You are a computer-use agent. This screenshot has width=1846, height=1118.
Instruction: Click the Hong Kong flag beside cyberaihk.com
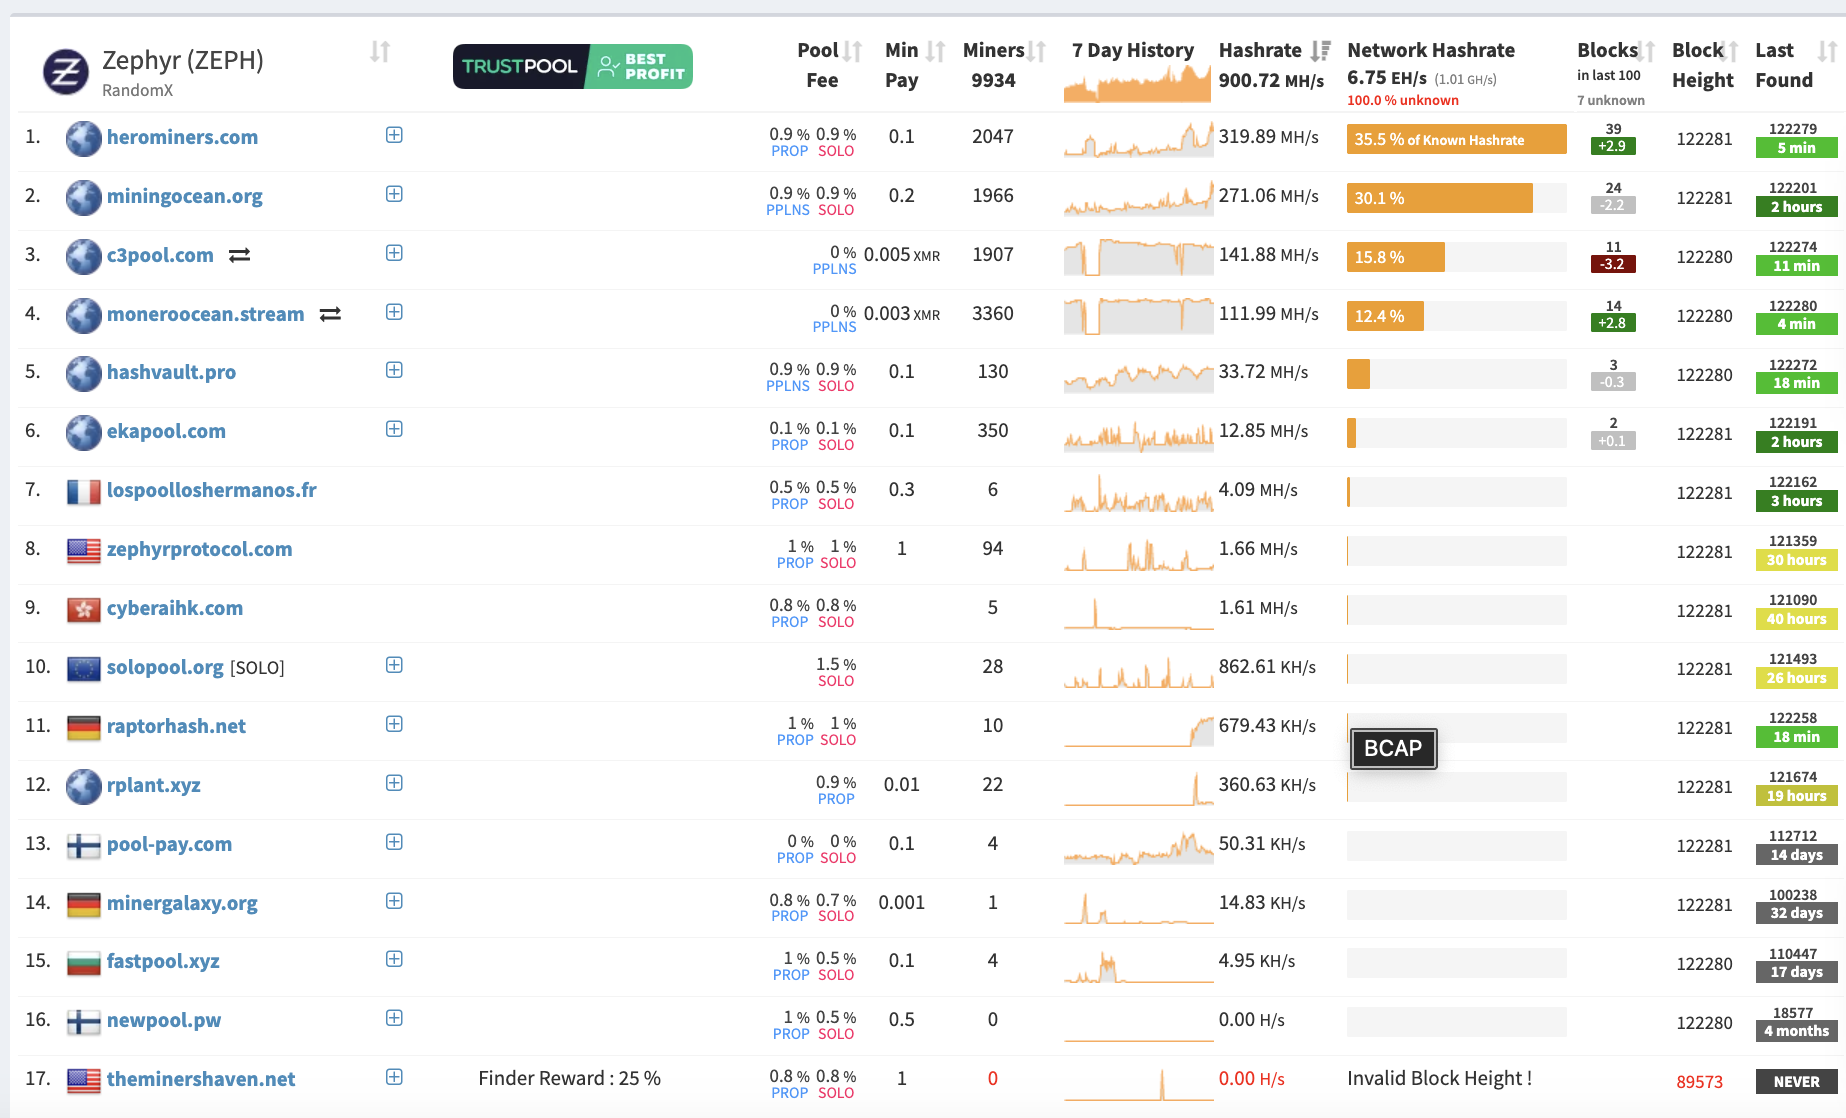(84, 609)
